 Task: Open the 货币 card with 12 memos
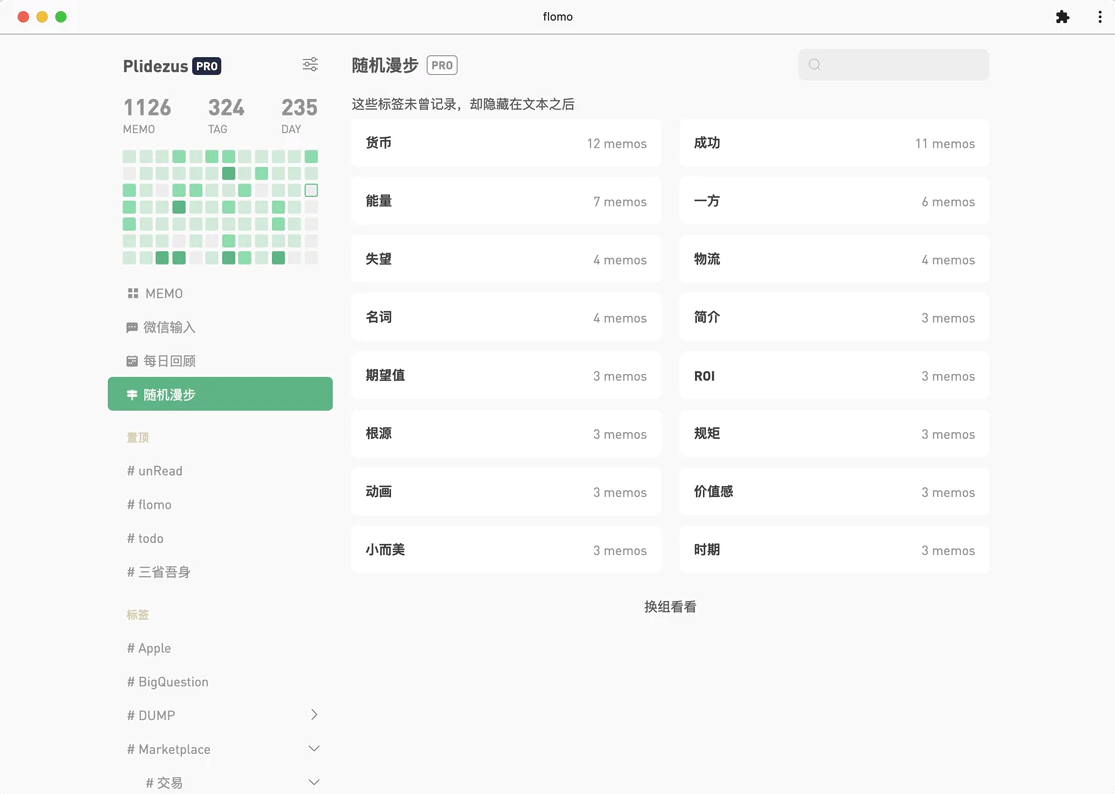pyautogui.click(x=506, y=143)
